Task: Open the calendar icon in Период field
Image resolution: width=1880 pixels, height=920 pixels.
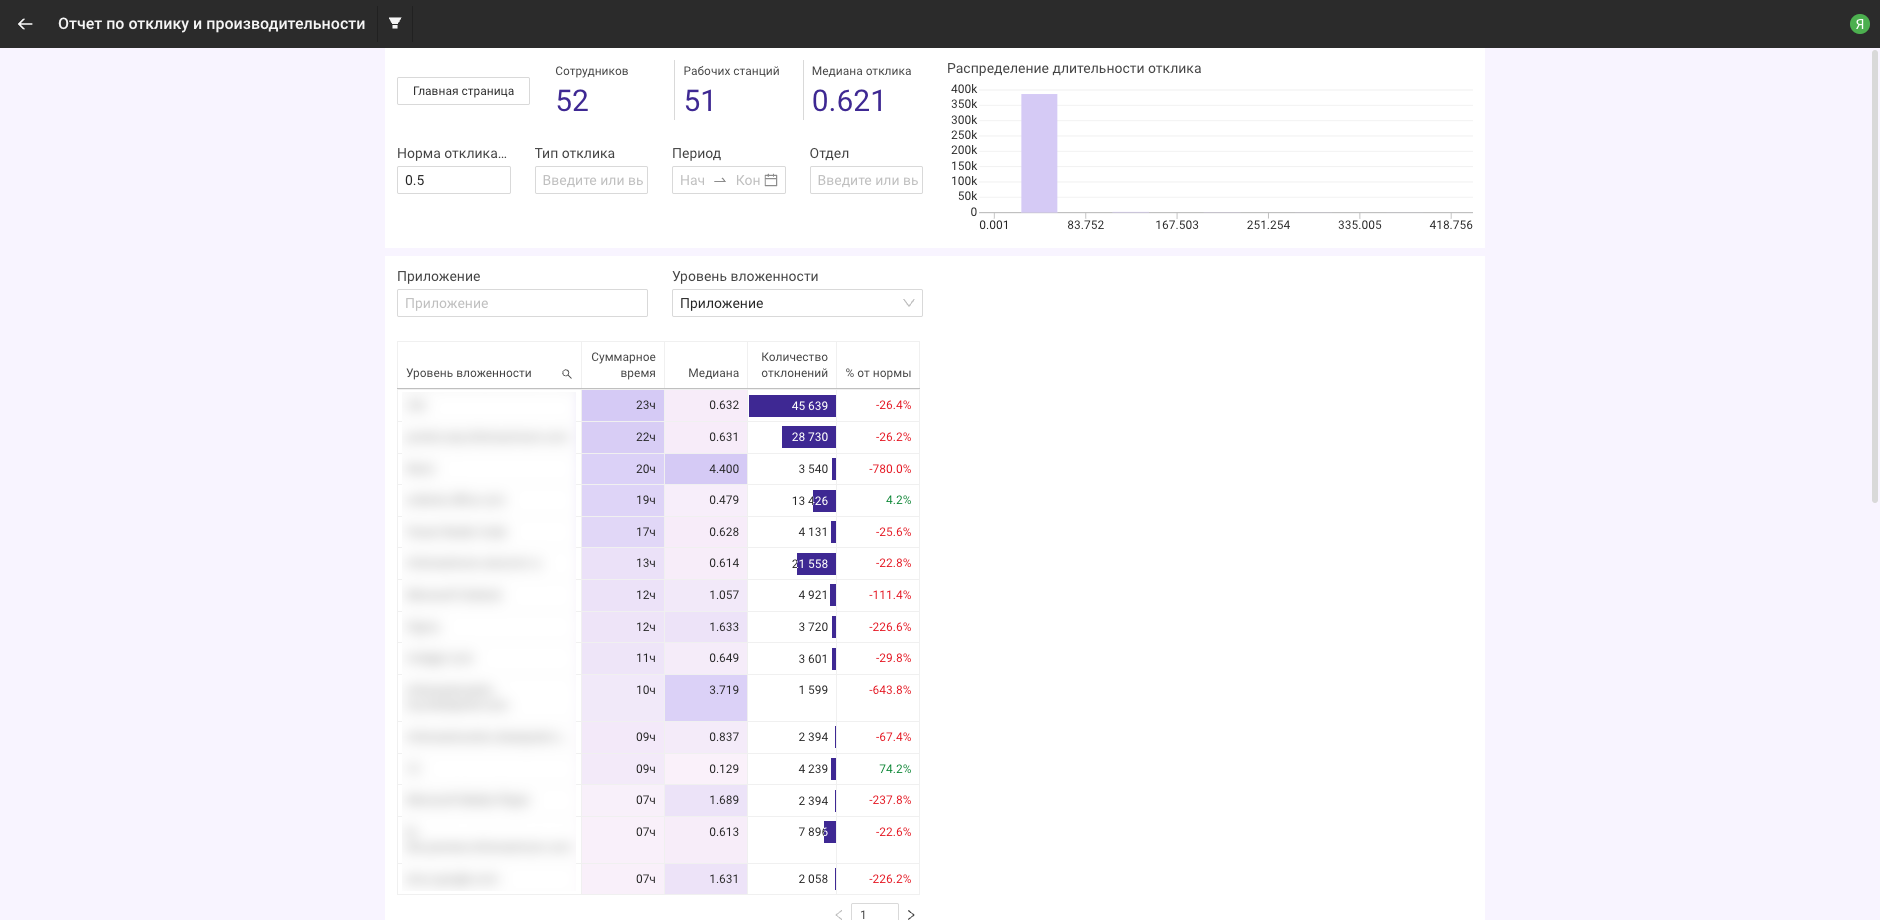Action: coord(771,180)
